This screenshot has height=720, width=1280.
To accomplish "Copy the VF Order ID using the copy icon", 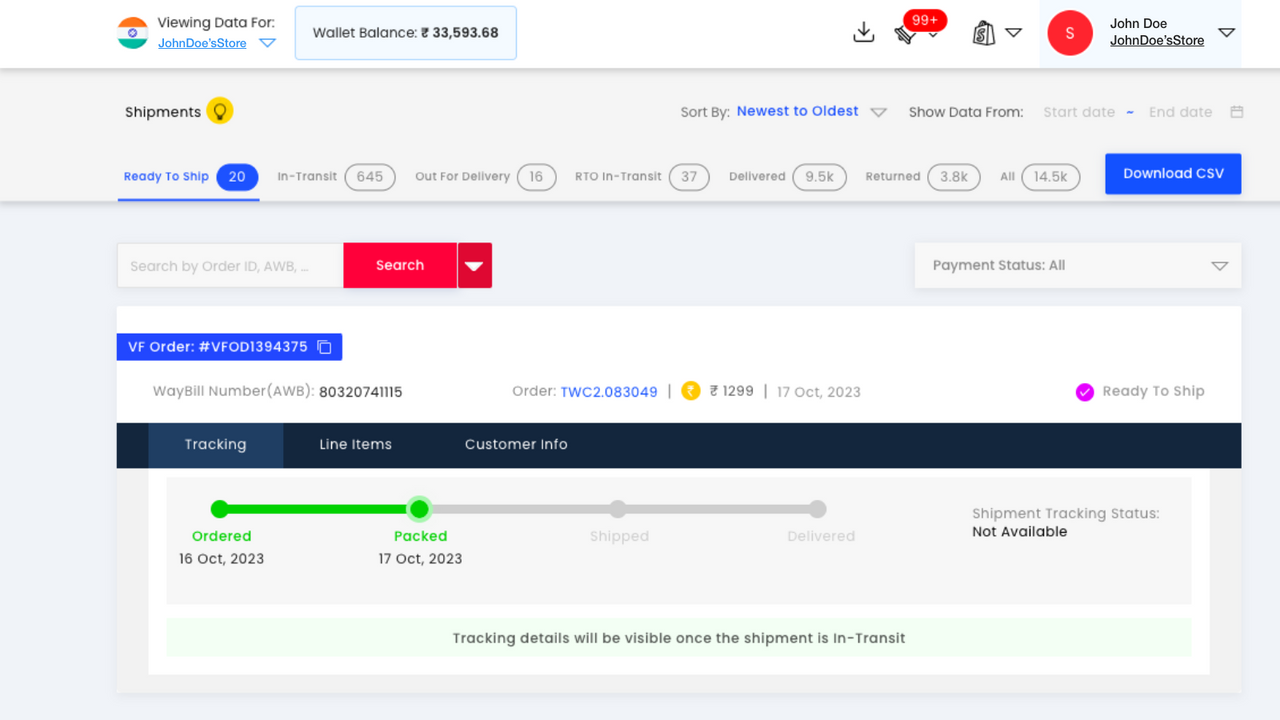I will pyautogui.click(x=323, y=346).
